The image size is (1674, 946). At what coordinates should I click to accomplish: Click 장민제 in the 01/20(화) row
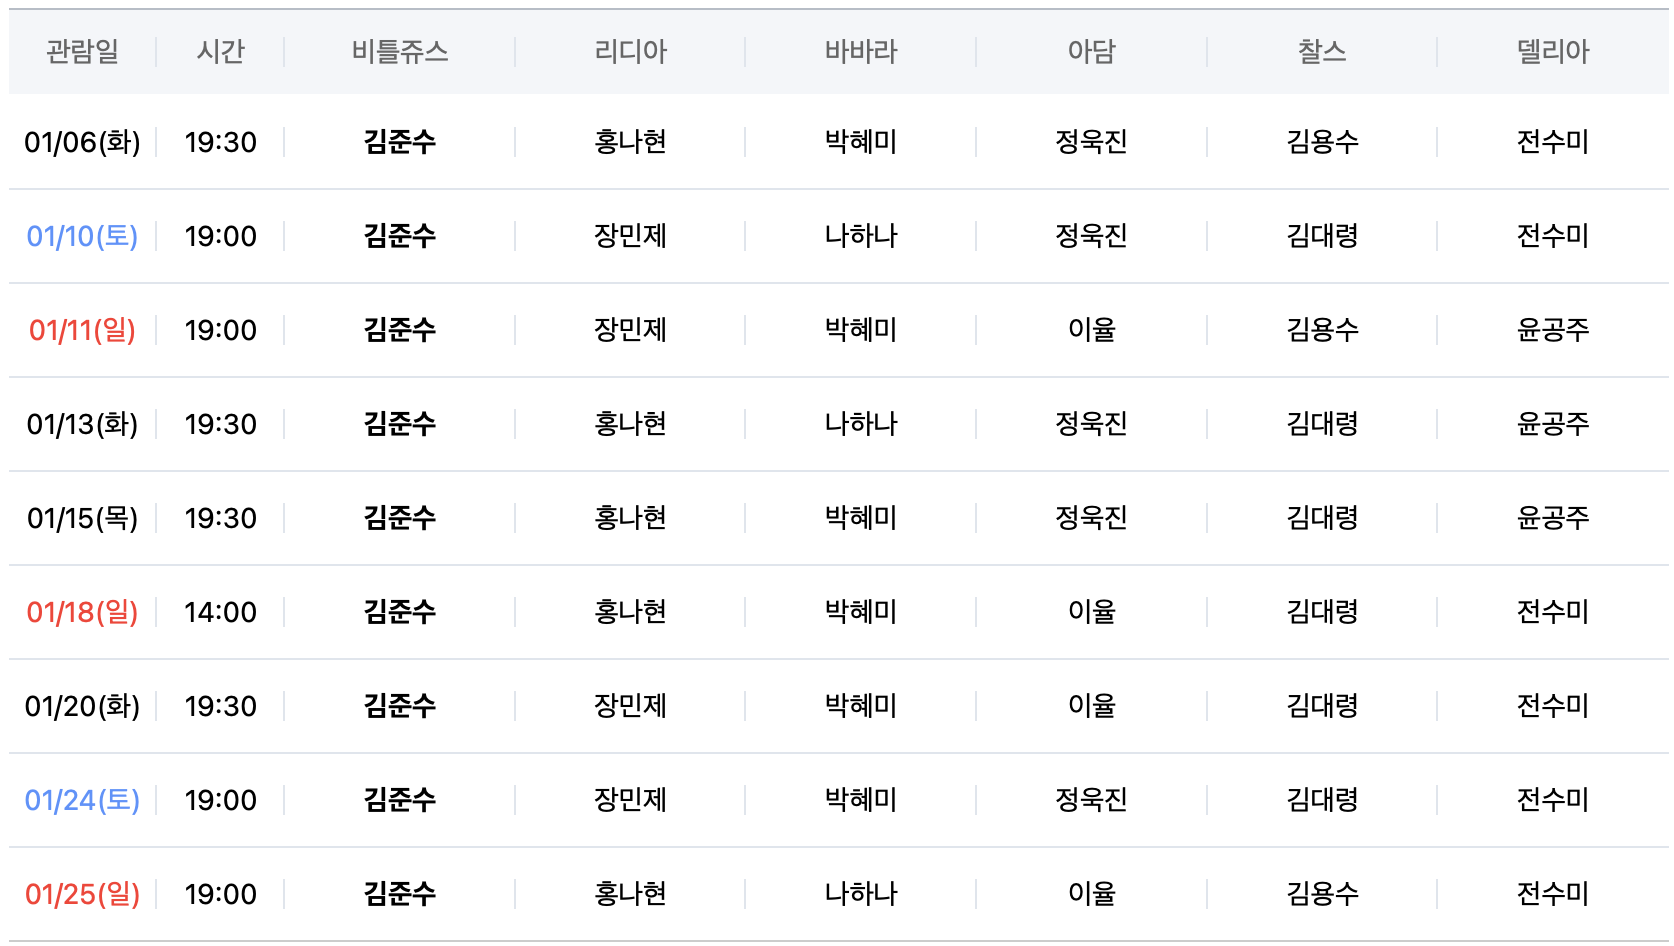[630, 706]
